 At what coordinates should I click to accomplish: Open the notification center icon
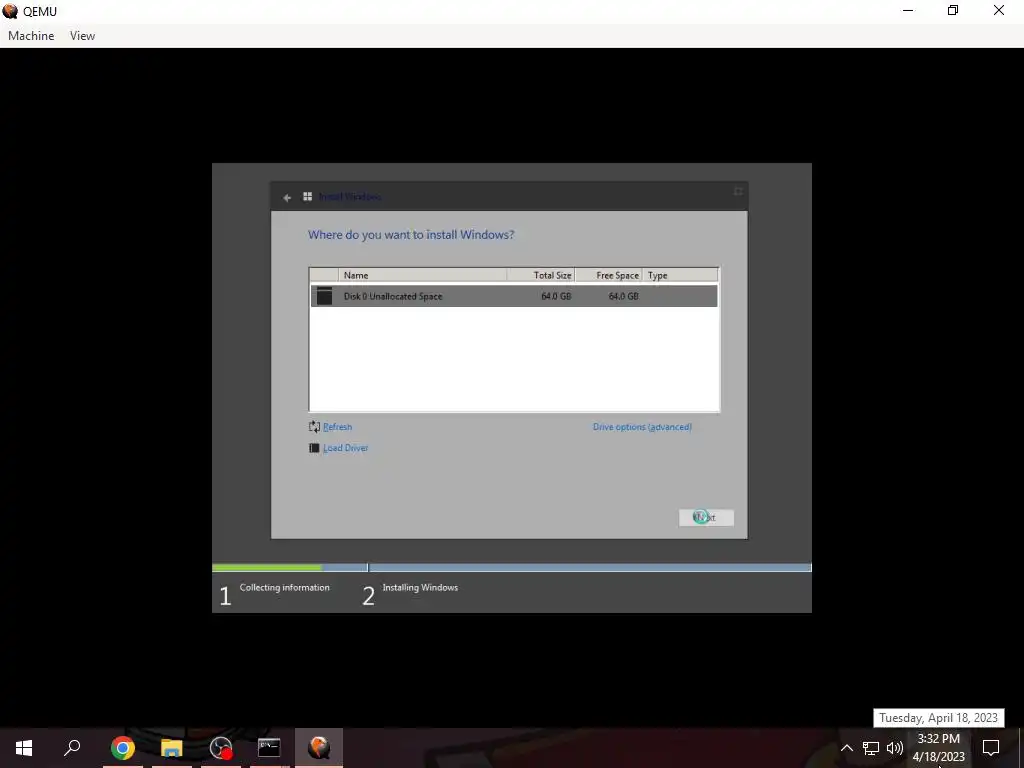coord(991,748)
